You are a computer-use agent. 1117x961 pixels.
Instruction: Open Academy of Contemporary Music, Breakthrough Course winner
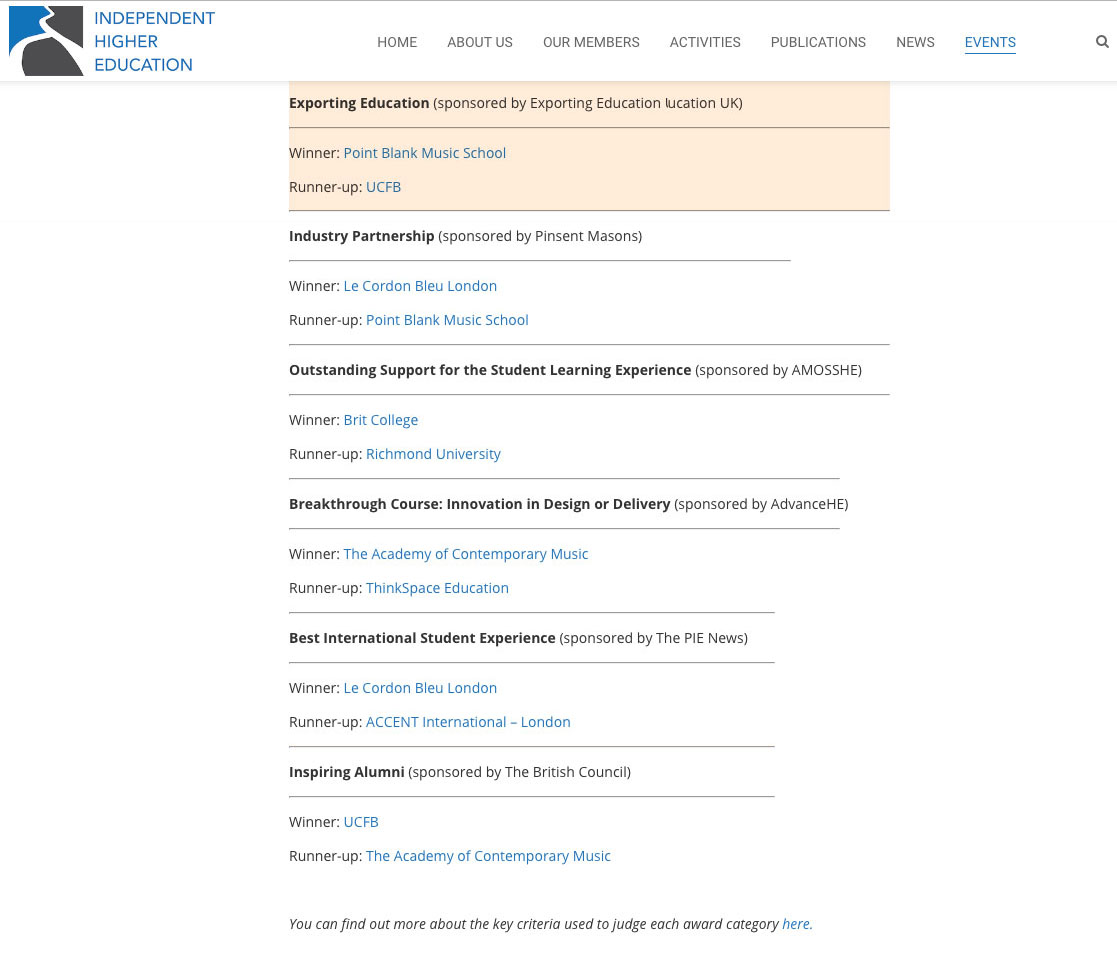point(466,554)
